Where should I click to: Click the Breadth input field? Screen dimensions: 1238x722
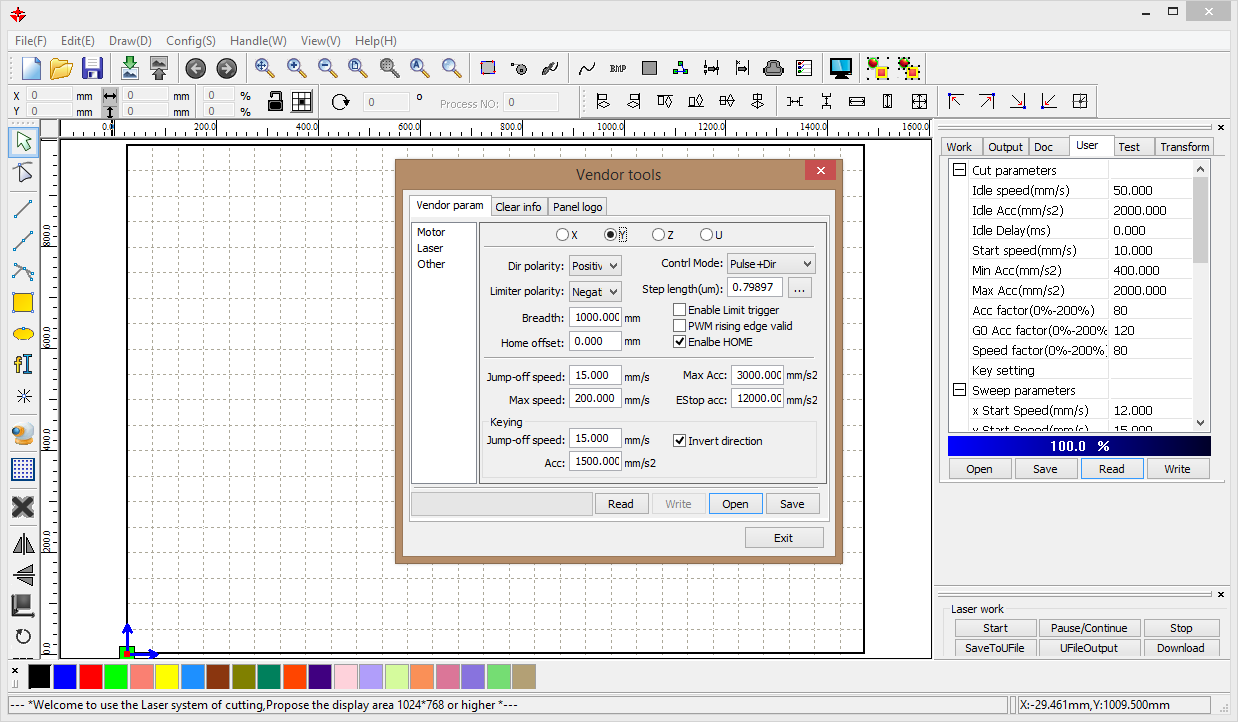(x=594, y=318)
